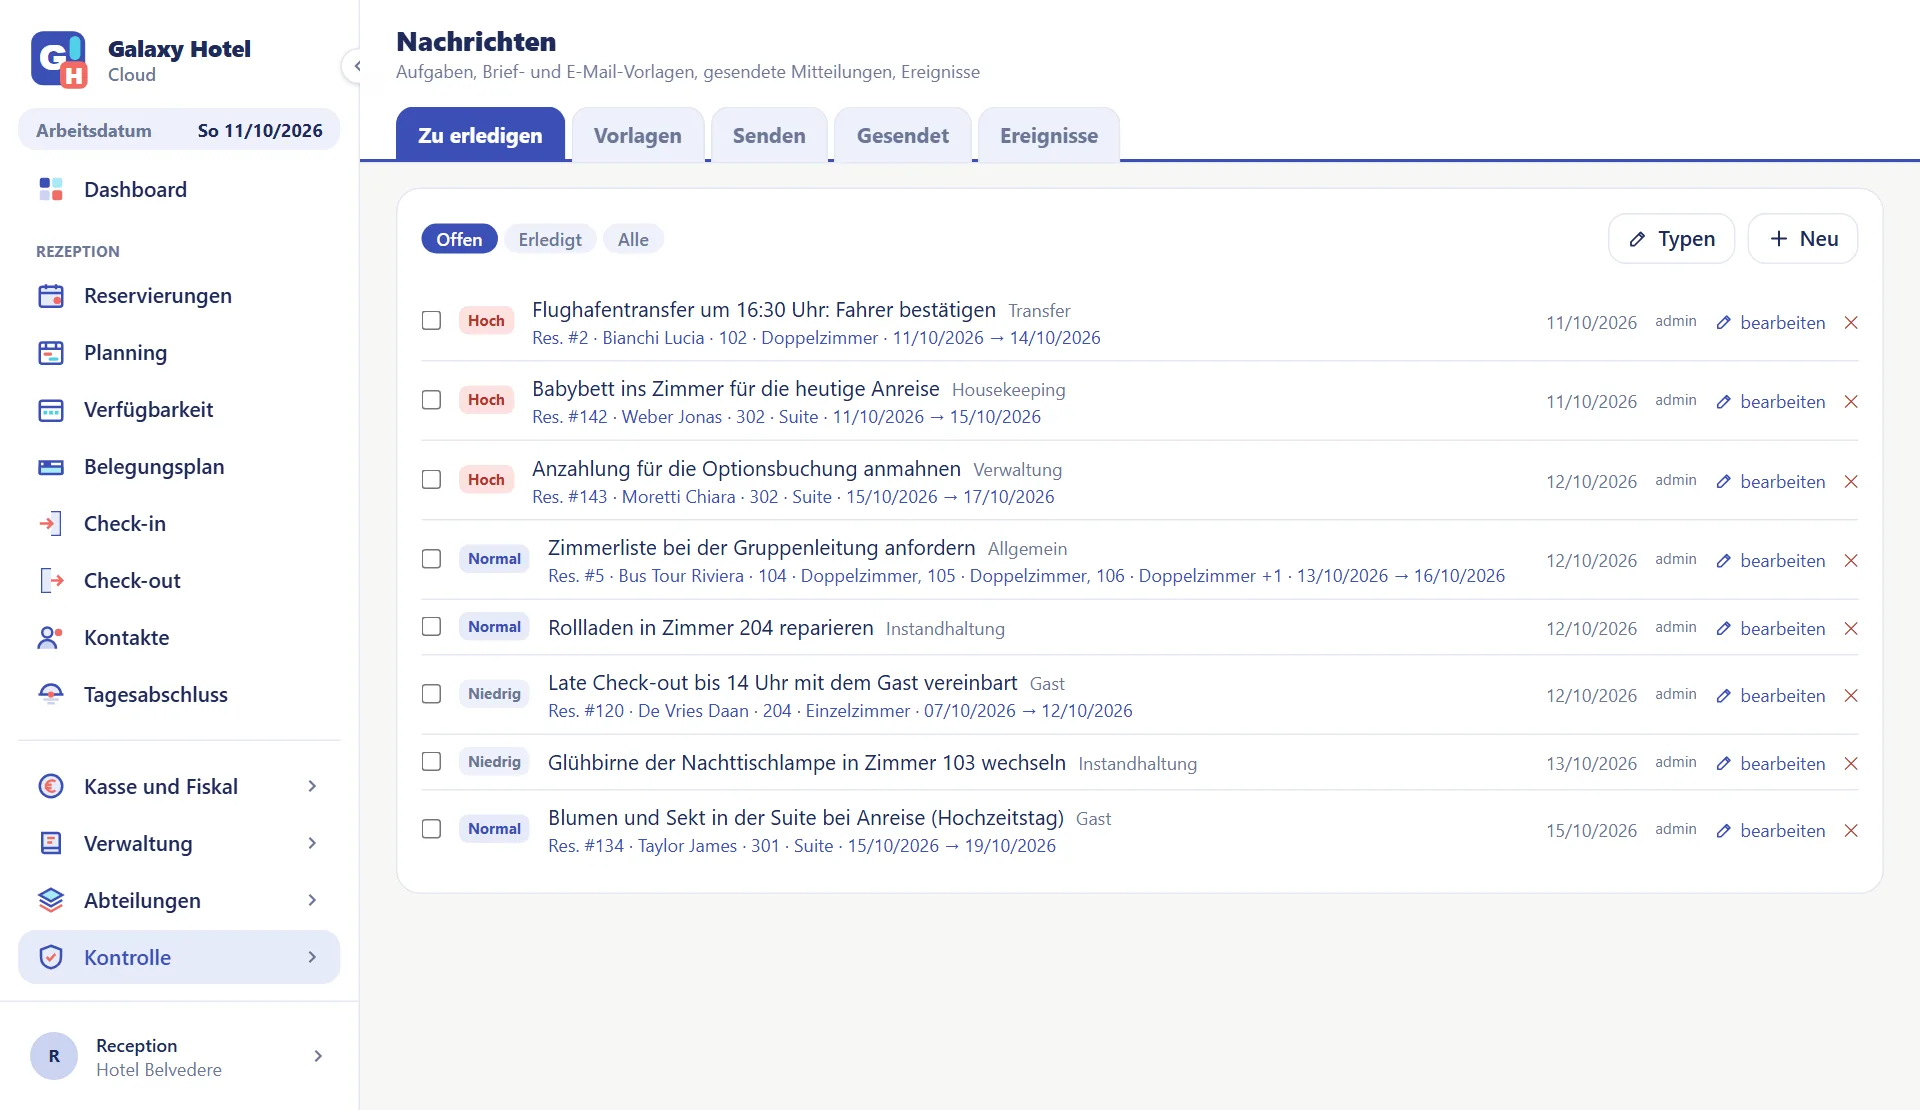
Task: Delete the Zimmerliste task with X
Action: (1851, 561)
